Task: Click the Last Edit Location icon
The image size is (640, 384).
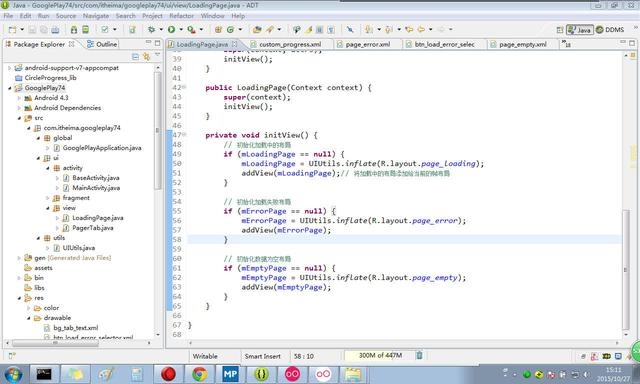Action: click(409, 29)
